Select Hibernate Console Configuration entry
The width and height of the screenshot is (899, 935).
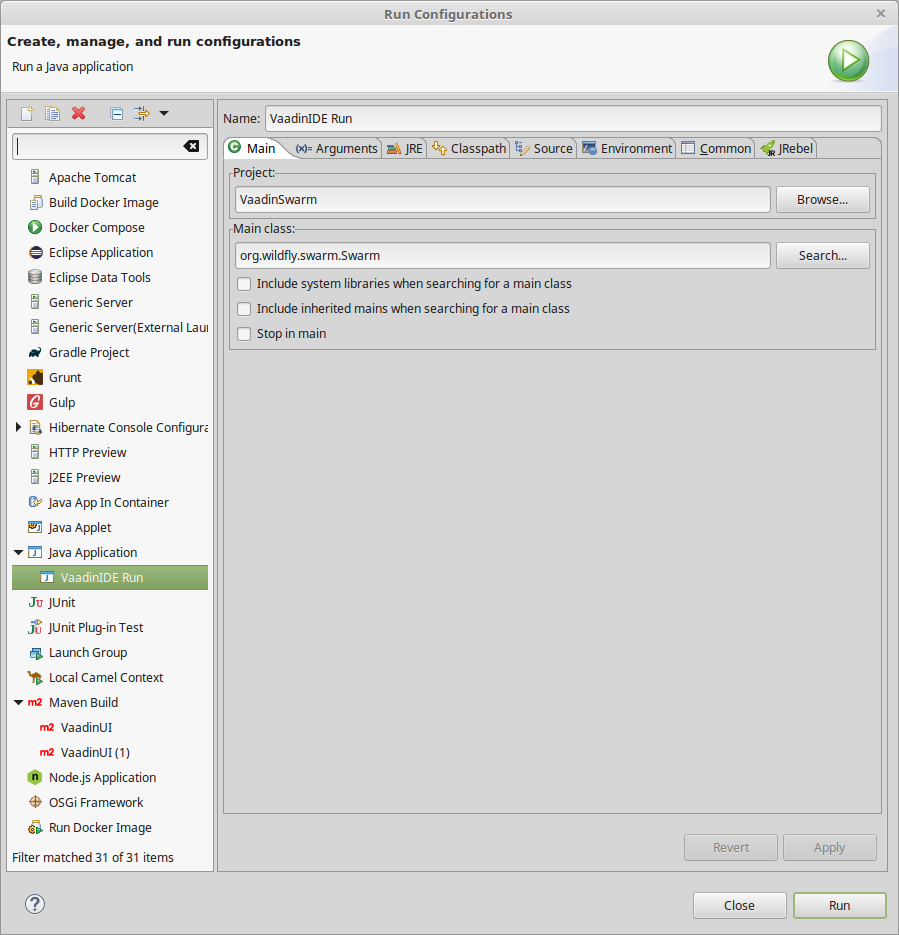point(128,428)
